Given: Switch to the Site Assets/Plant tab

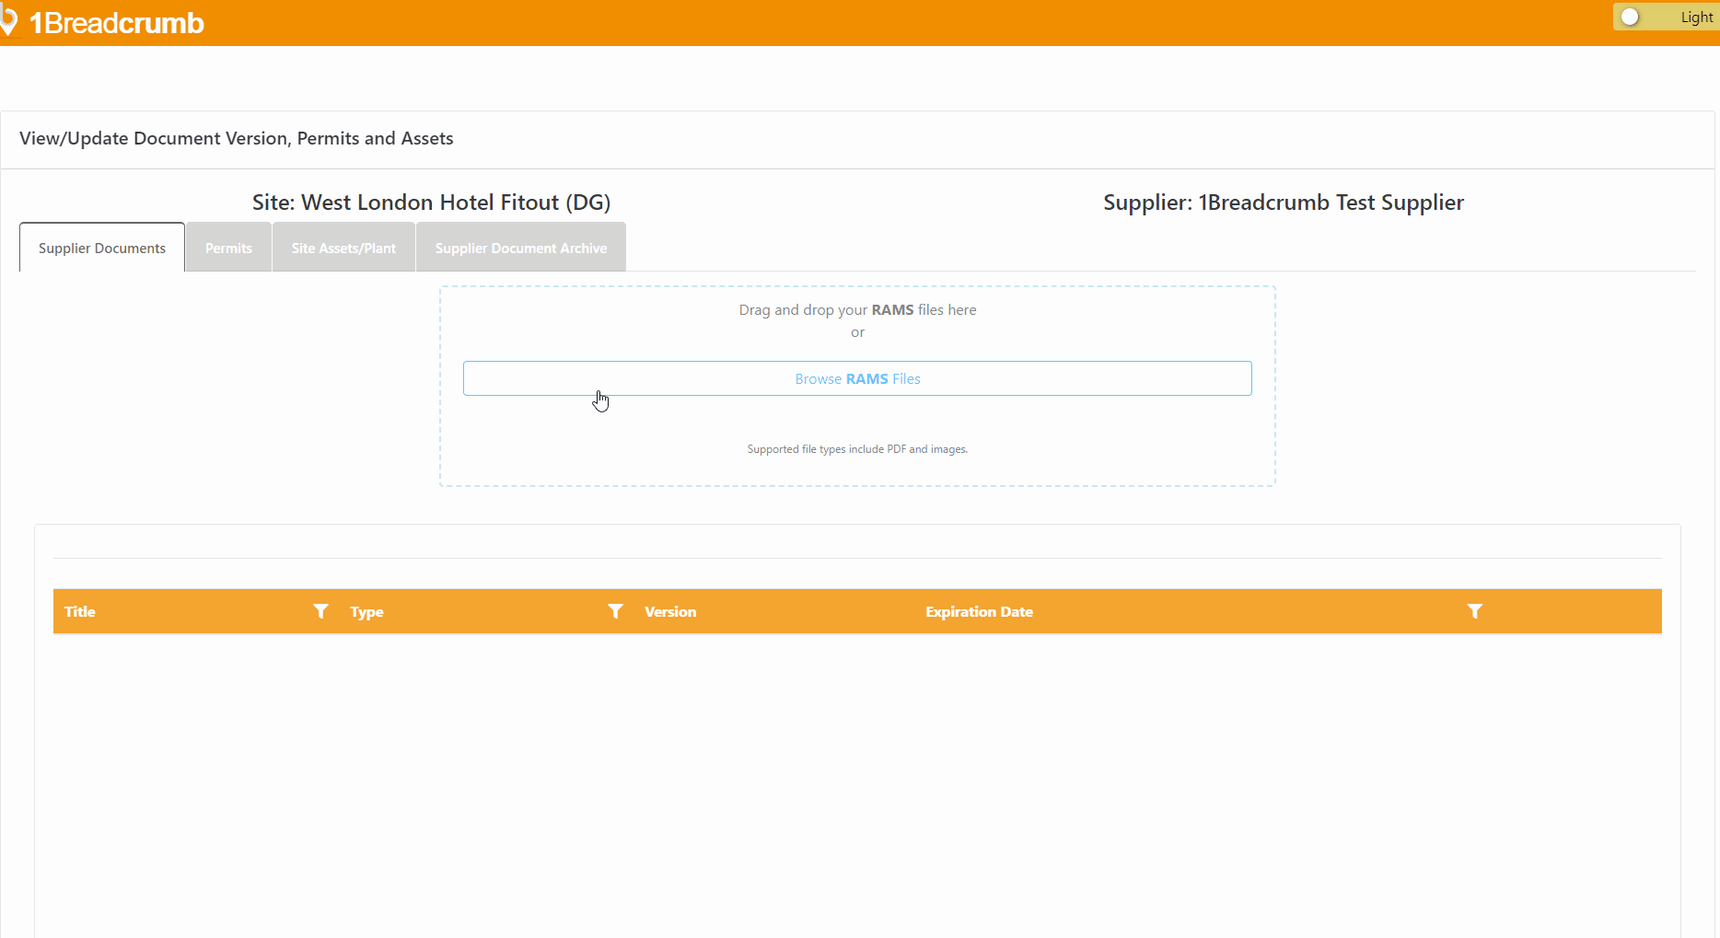Looking at the screenshot, I should click(x=343, y=247).
